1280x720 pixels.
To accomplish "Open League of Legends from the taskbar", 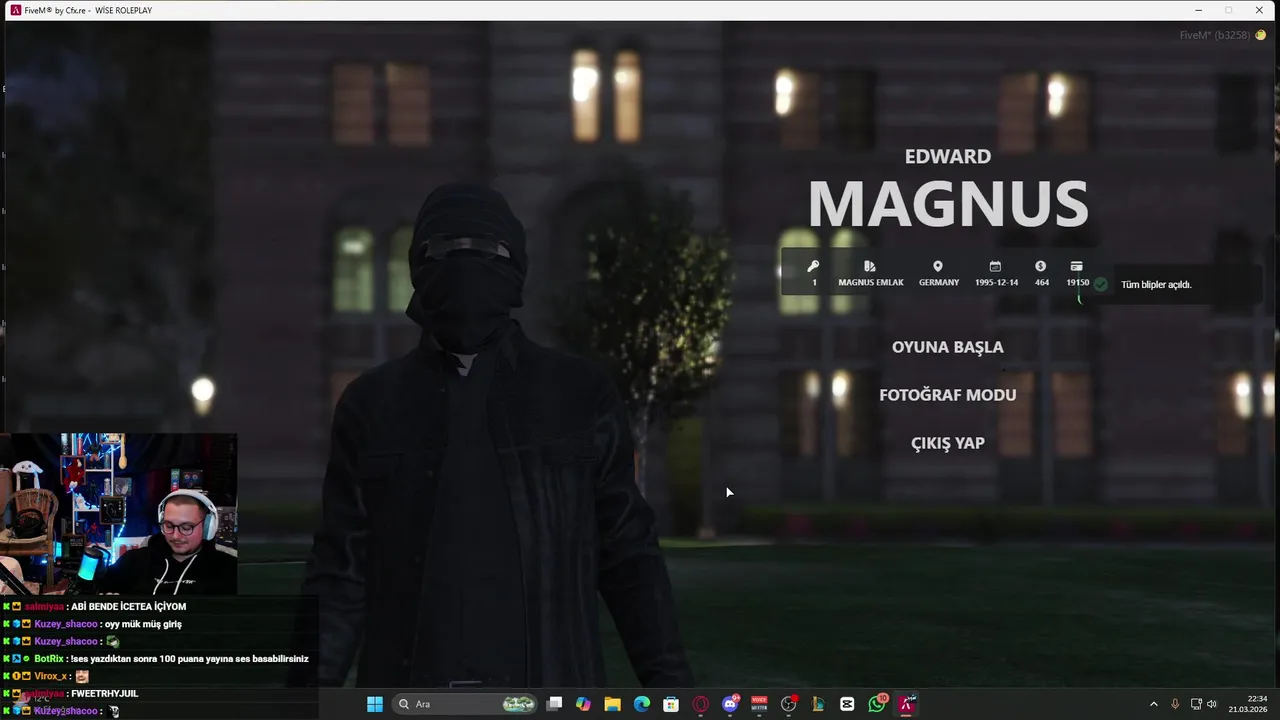I will [818, 704].
